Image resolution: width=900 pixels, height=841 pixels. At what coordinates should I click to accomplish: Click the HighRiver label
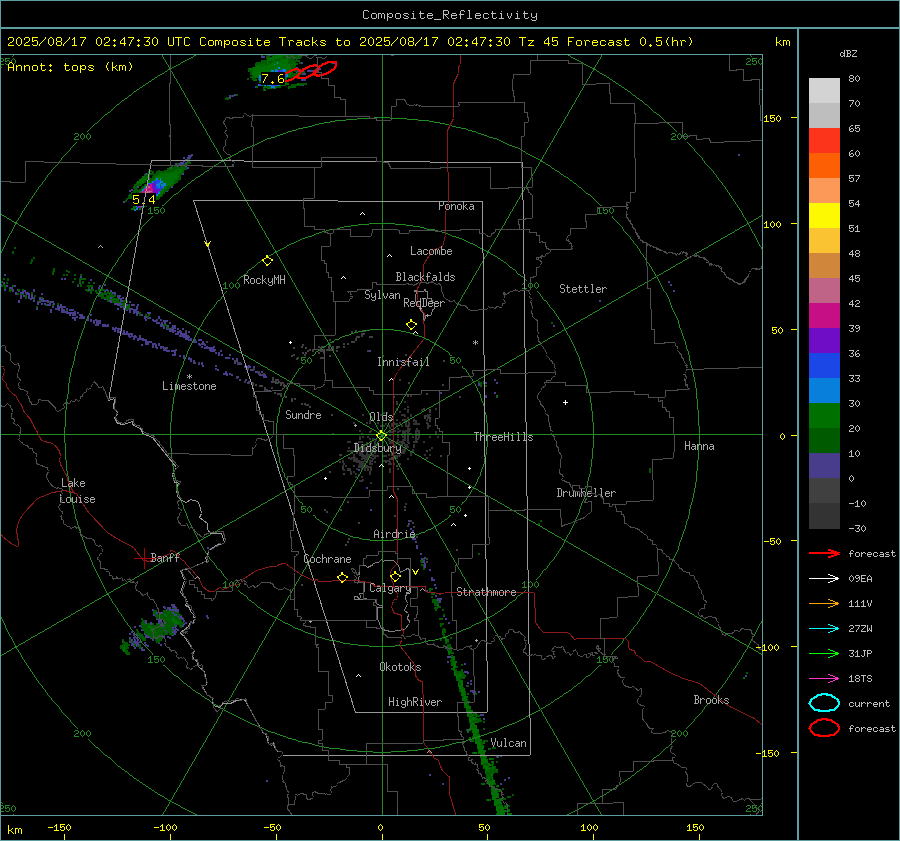click(414, 702)
